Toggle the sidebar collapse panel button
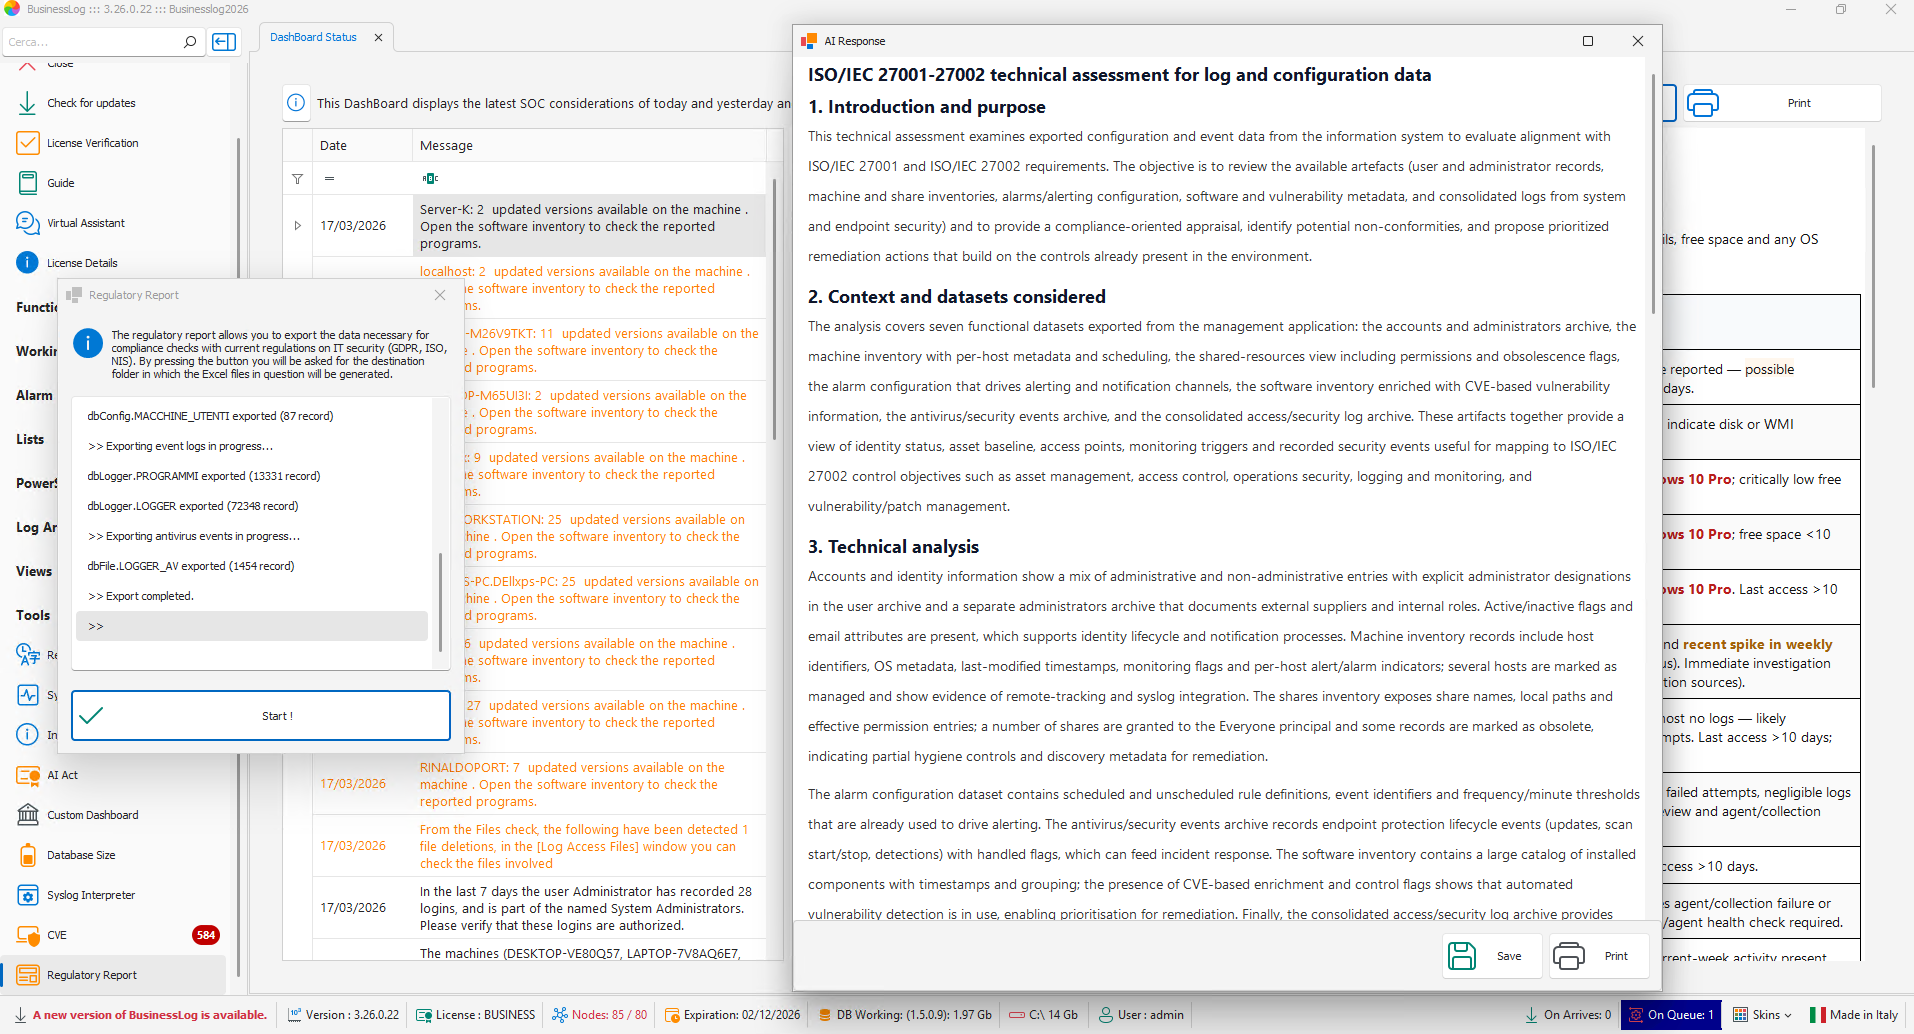 tap(224, 42)
